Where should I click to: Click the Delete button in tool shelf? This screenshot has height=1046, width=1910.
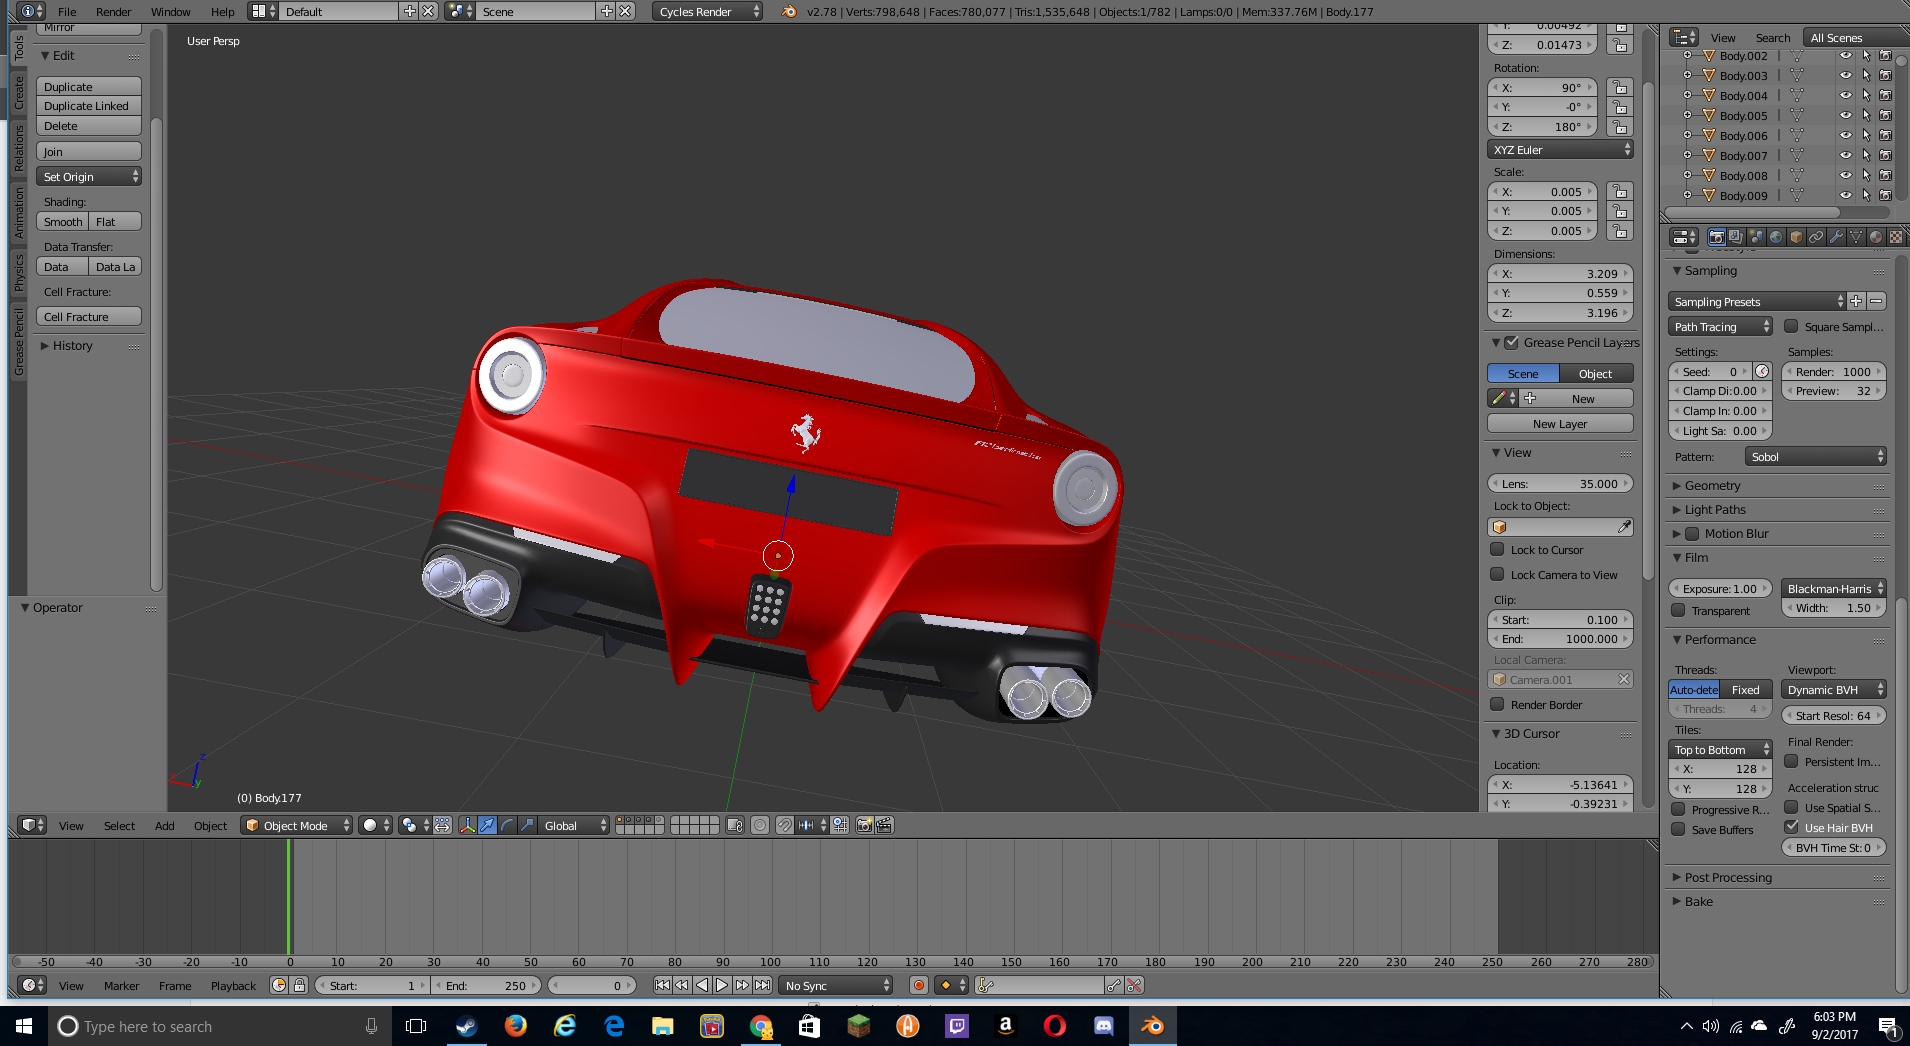tap(89, 126)
